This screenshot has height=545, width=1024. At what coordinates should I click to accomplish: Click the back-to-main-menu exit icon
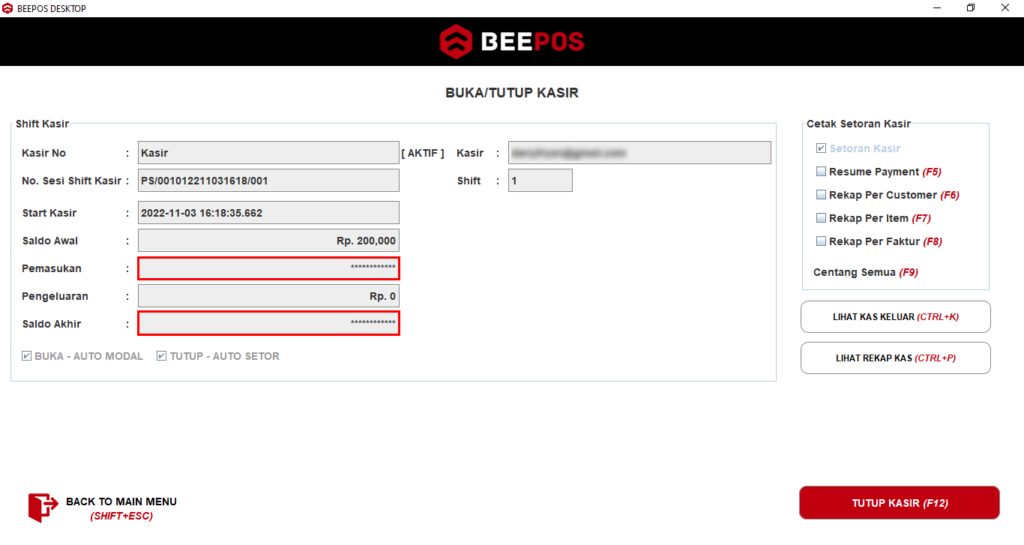[x=42, y=508]
